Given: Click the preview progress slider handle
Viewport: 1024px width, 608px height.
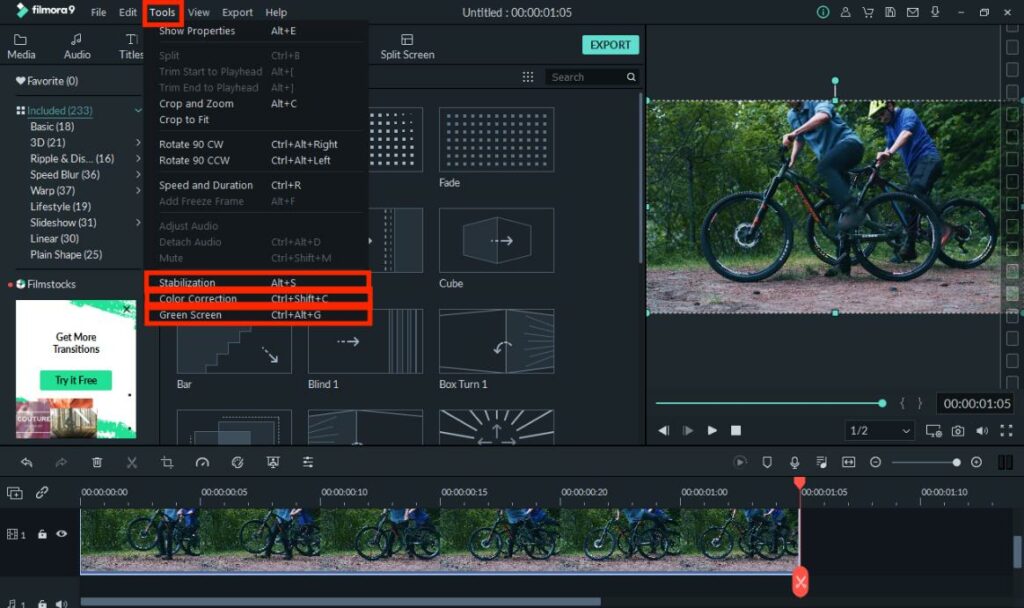Looking at the screenshot, I should (882, 404).
